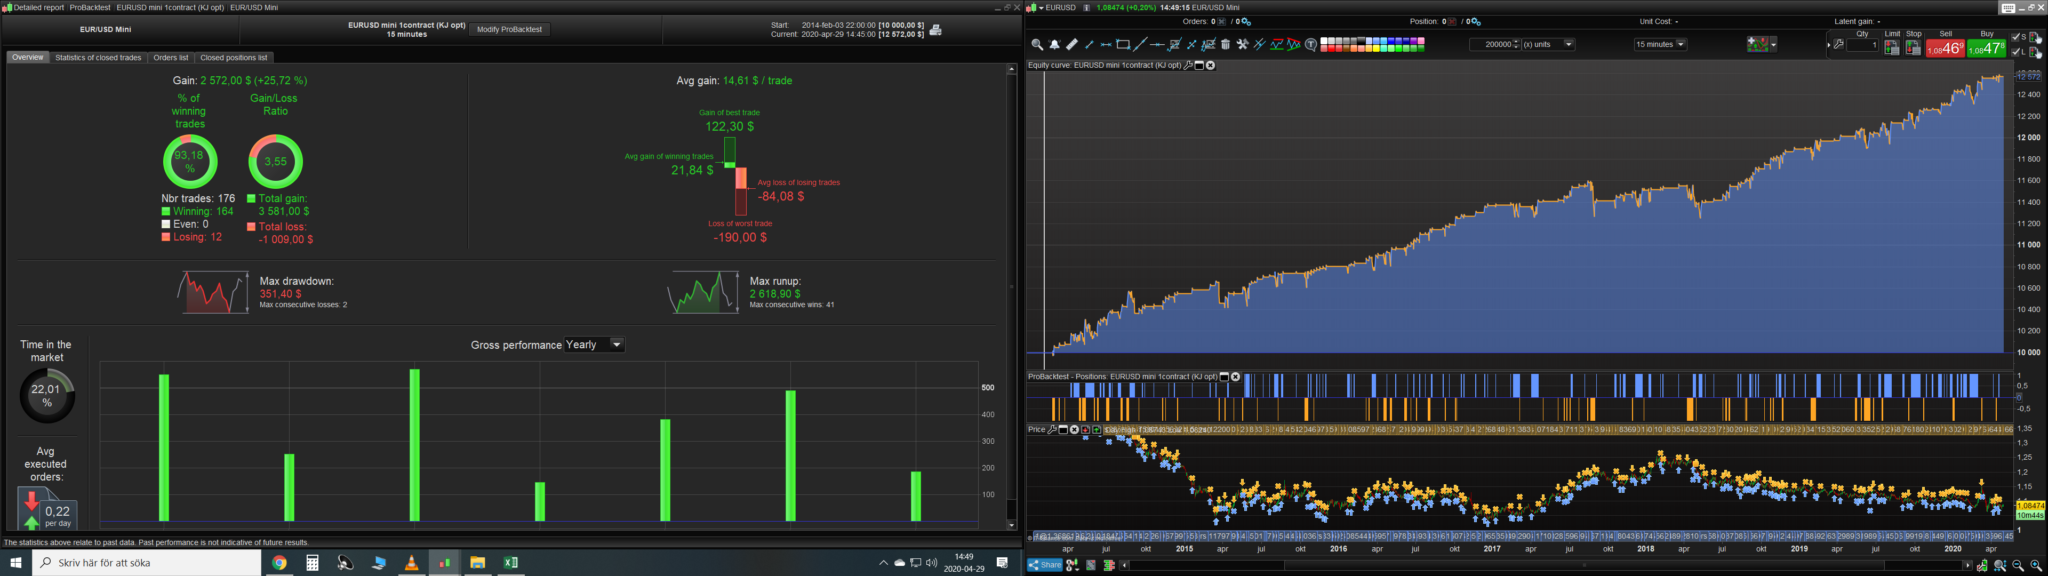The width and height of the screenshot is (2048, 576).
Task: Open the Orders list tab
Action: (171, 57)
